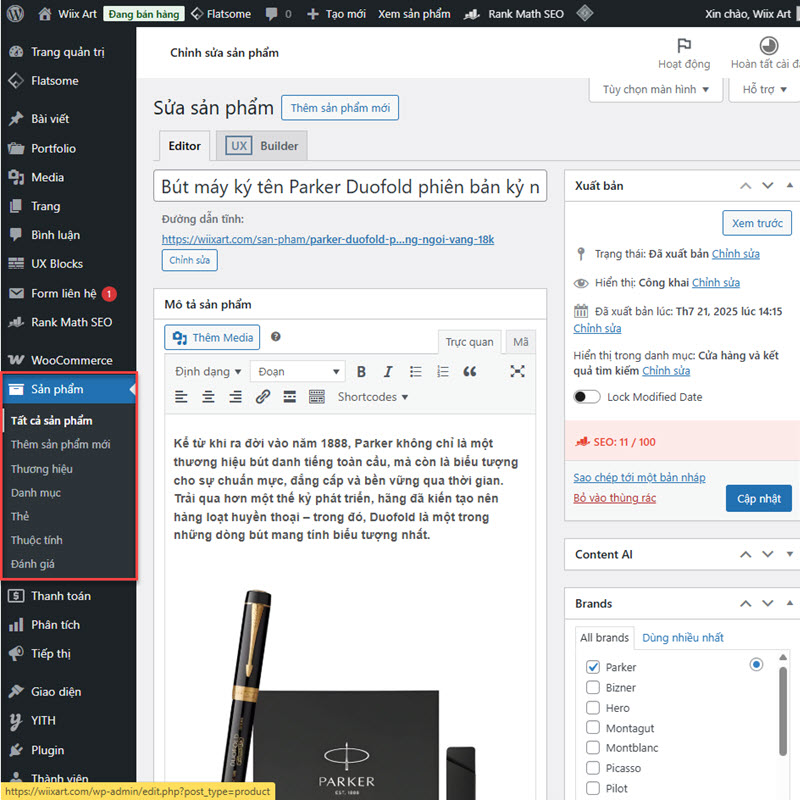This screenshot has width=800, height=800.
Task: Open Trang quản trị dashboard
Action: 68,52
